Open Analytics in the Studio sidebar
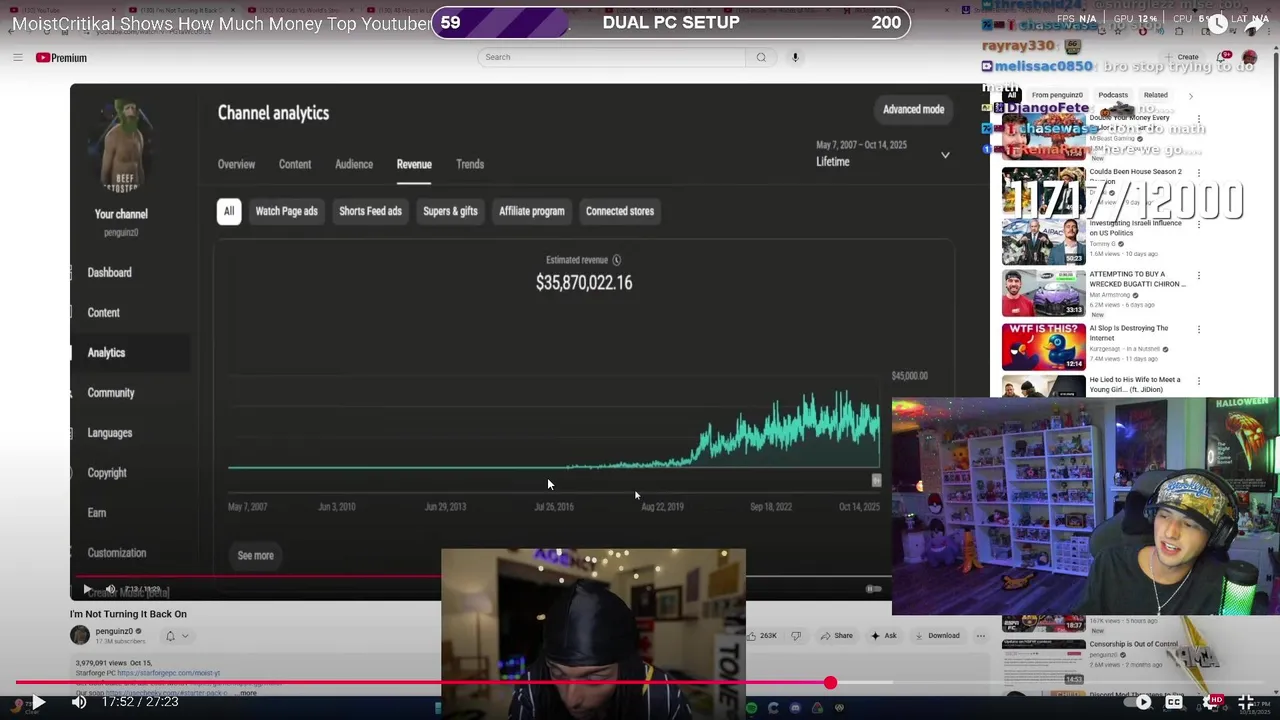Image resolution: width=1280 pixels, height=720 pixels. click(106, 352)
